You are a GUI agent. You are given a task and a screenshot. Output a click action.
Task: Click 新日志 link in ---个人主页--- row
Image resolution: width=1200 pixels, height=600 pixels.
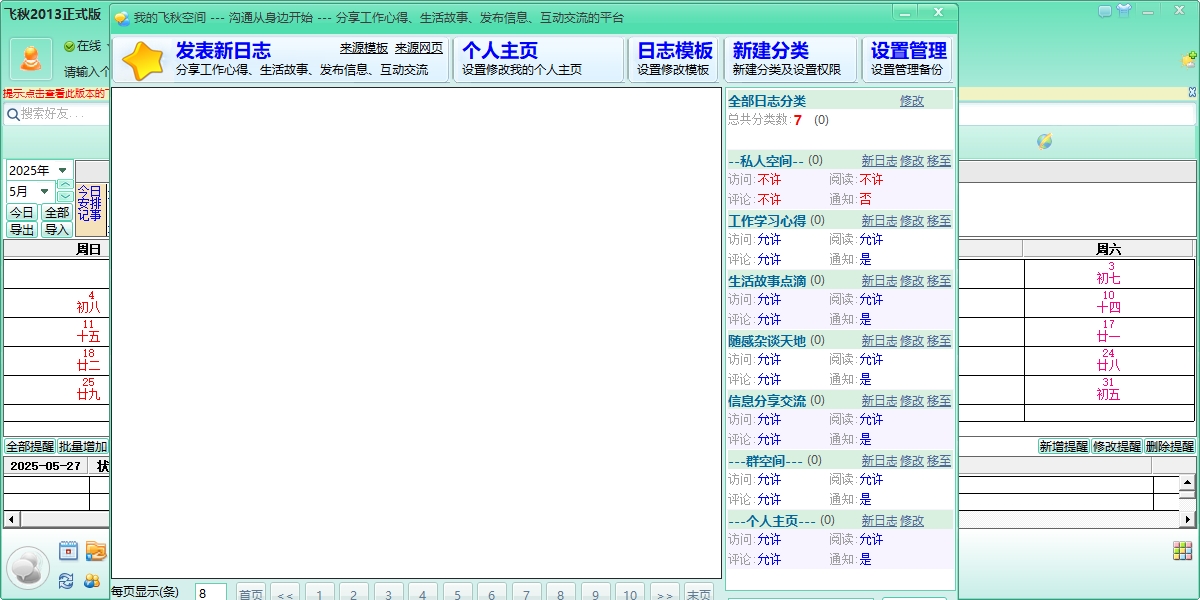[879, 520]
